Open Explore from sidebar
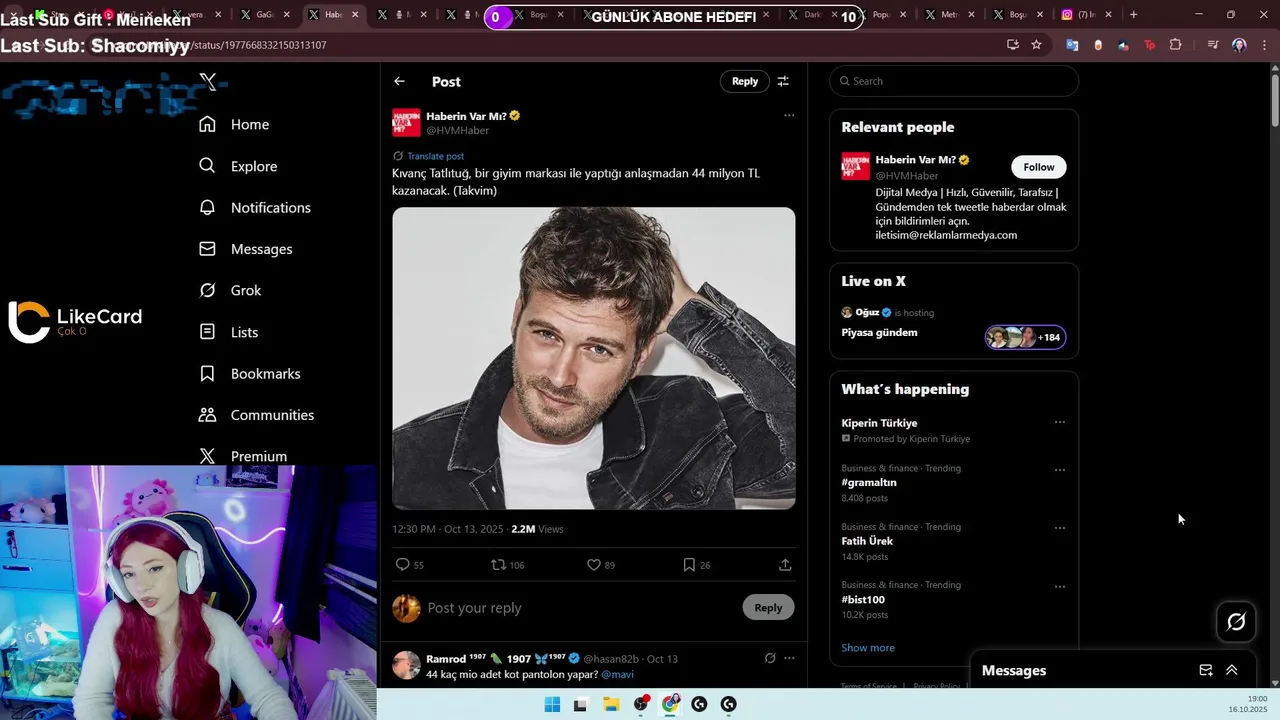 [238, 166]
